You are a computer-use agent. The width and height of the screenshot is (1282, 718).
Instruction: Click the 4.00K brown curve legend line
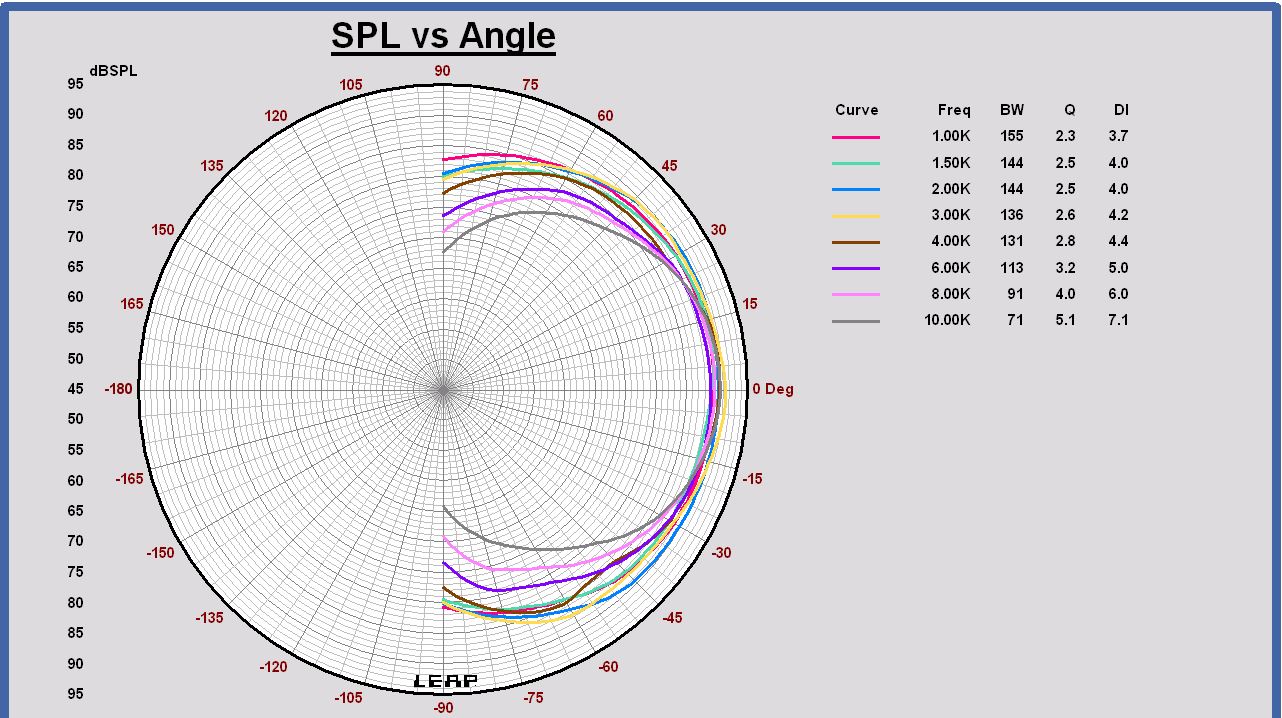(856, 242)
